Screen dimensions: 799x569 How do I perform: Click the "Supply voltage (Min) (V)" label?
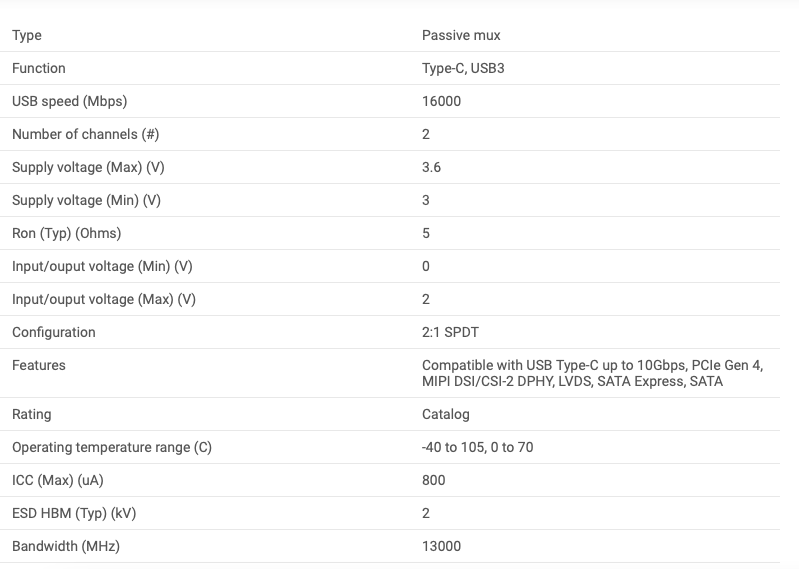86,200
